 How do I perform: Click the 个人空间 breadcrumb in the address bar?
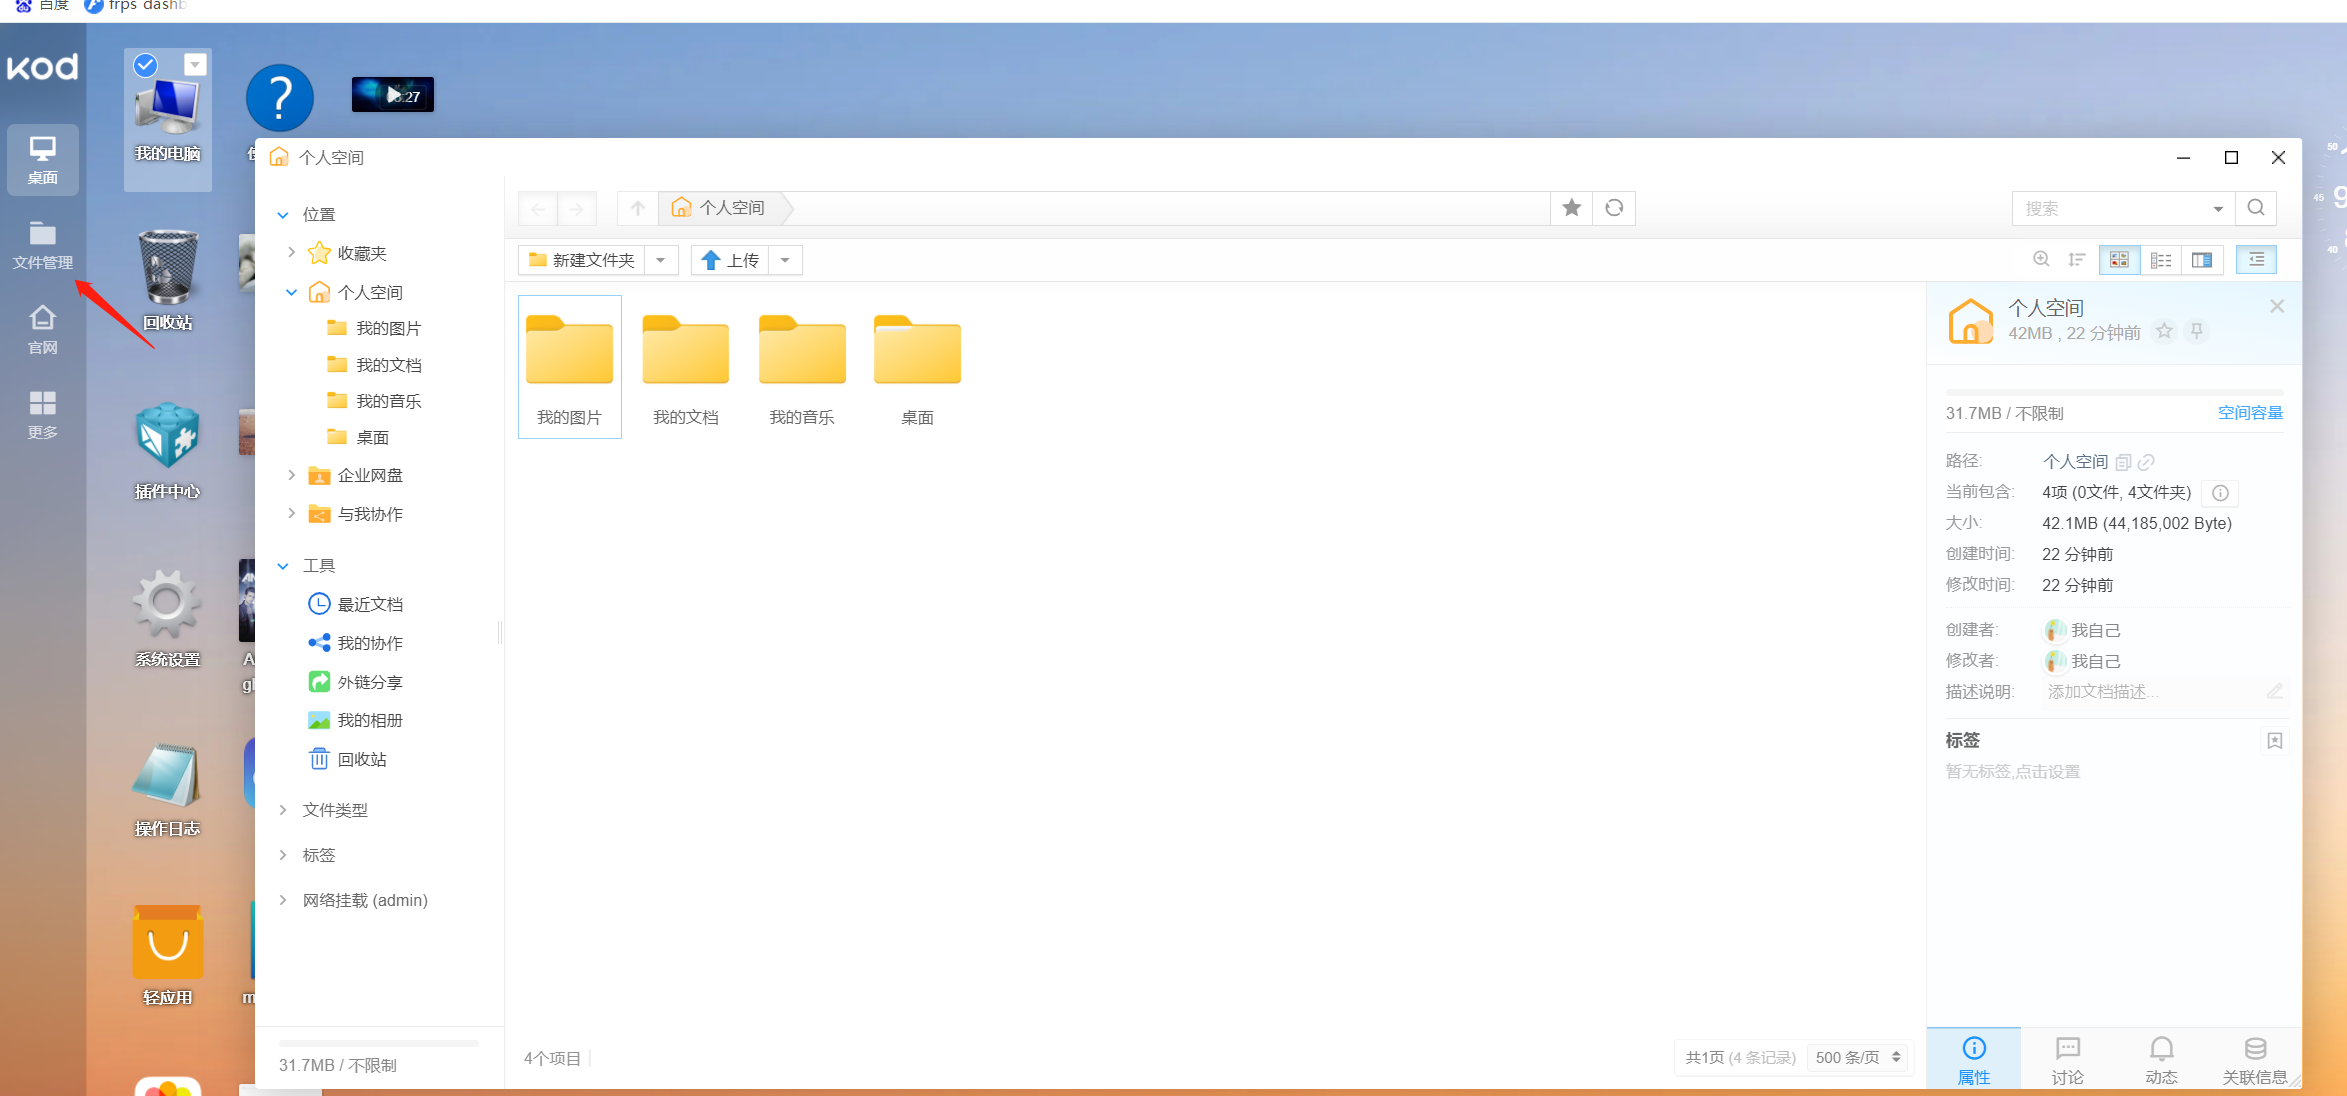(x=720, y=208)
